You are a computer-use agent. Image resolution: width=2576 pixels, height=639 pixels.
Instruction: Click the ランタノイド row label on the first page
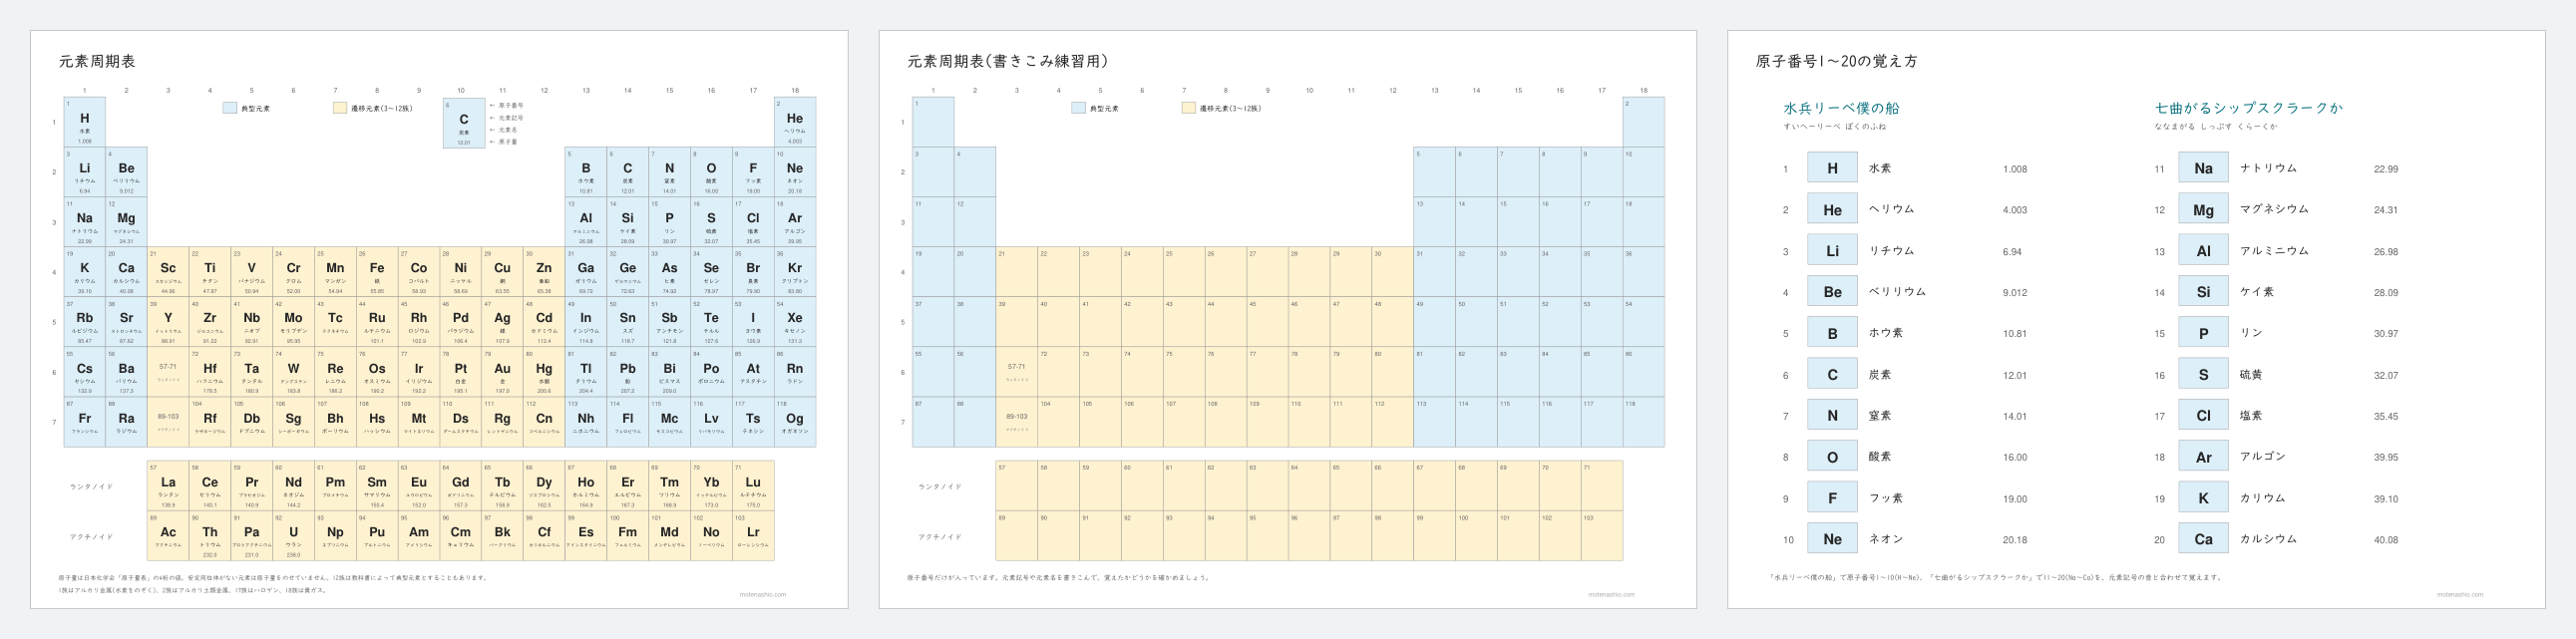pos(91,487)
